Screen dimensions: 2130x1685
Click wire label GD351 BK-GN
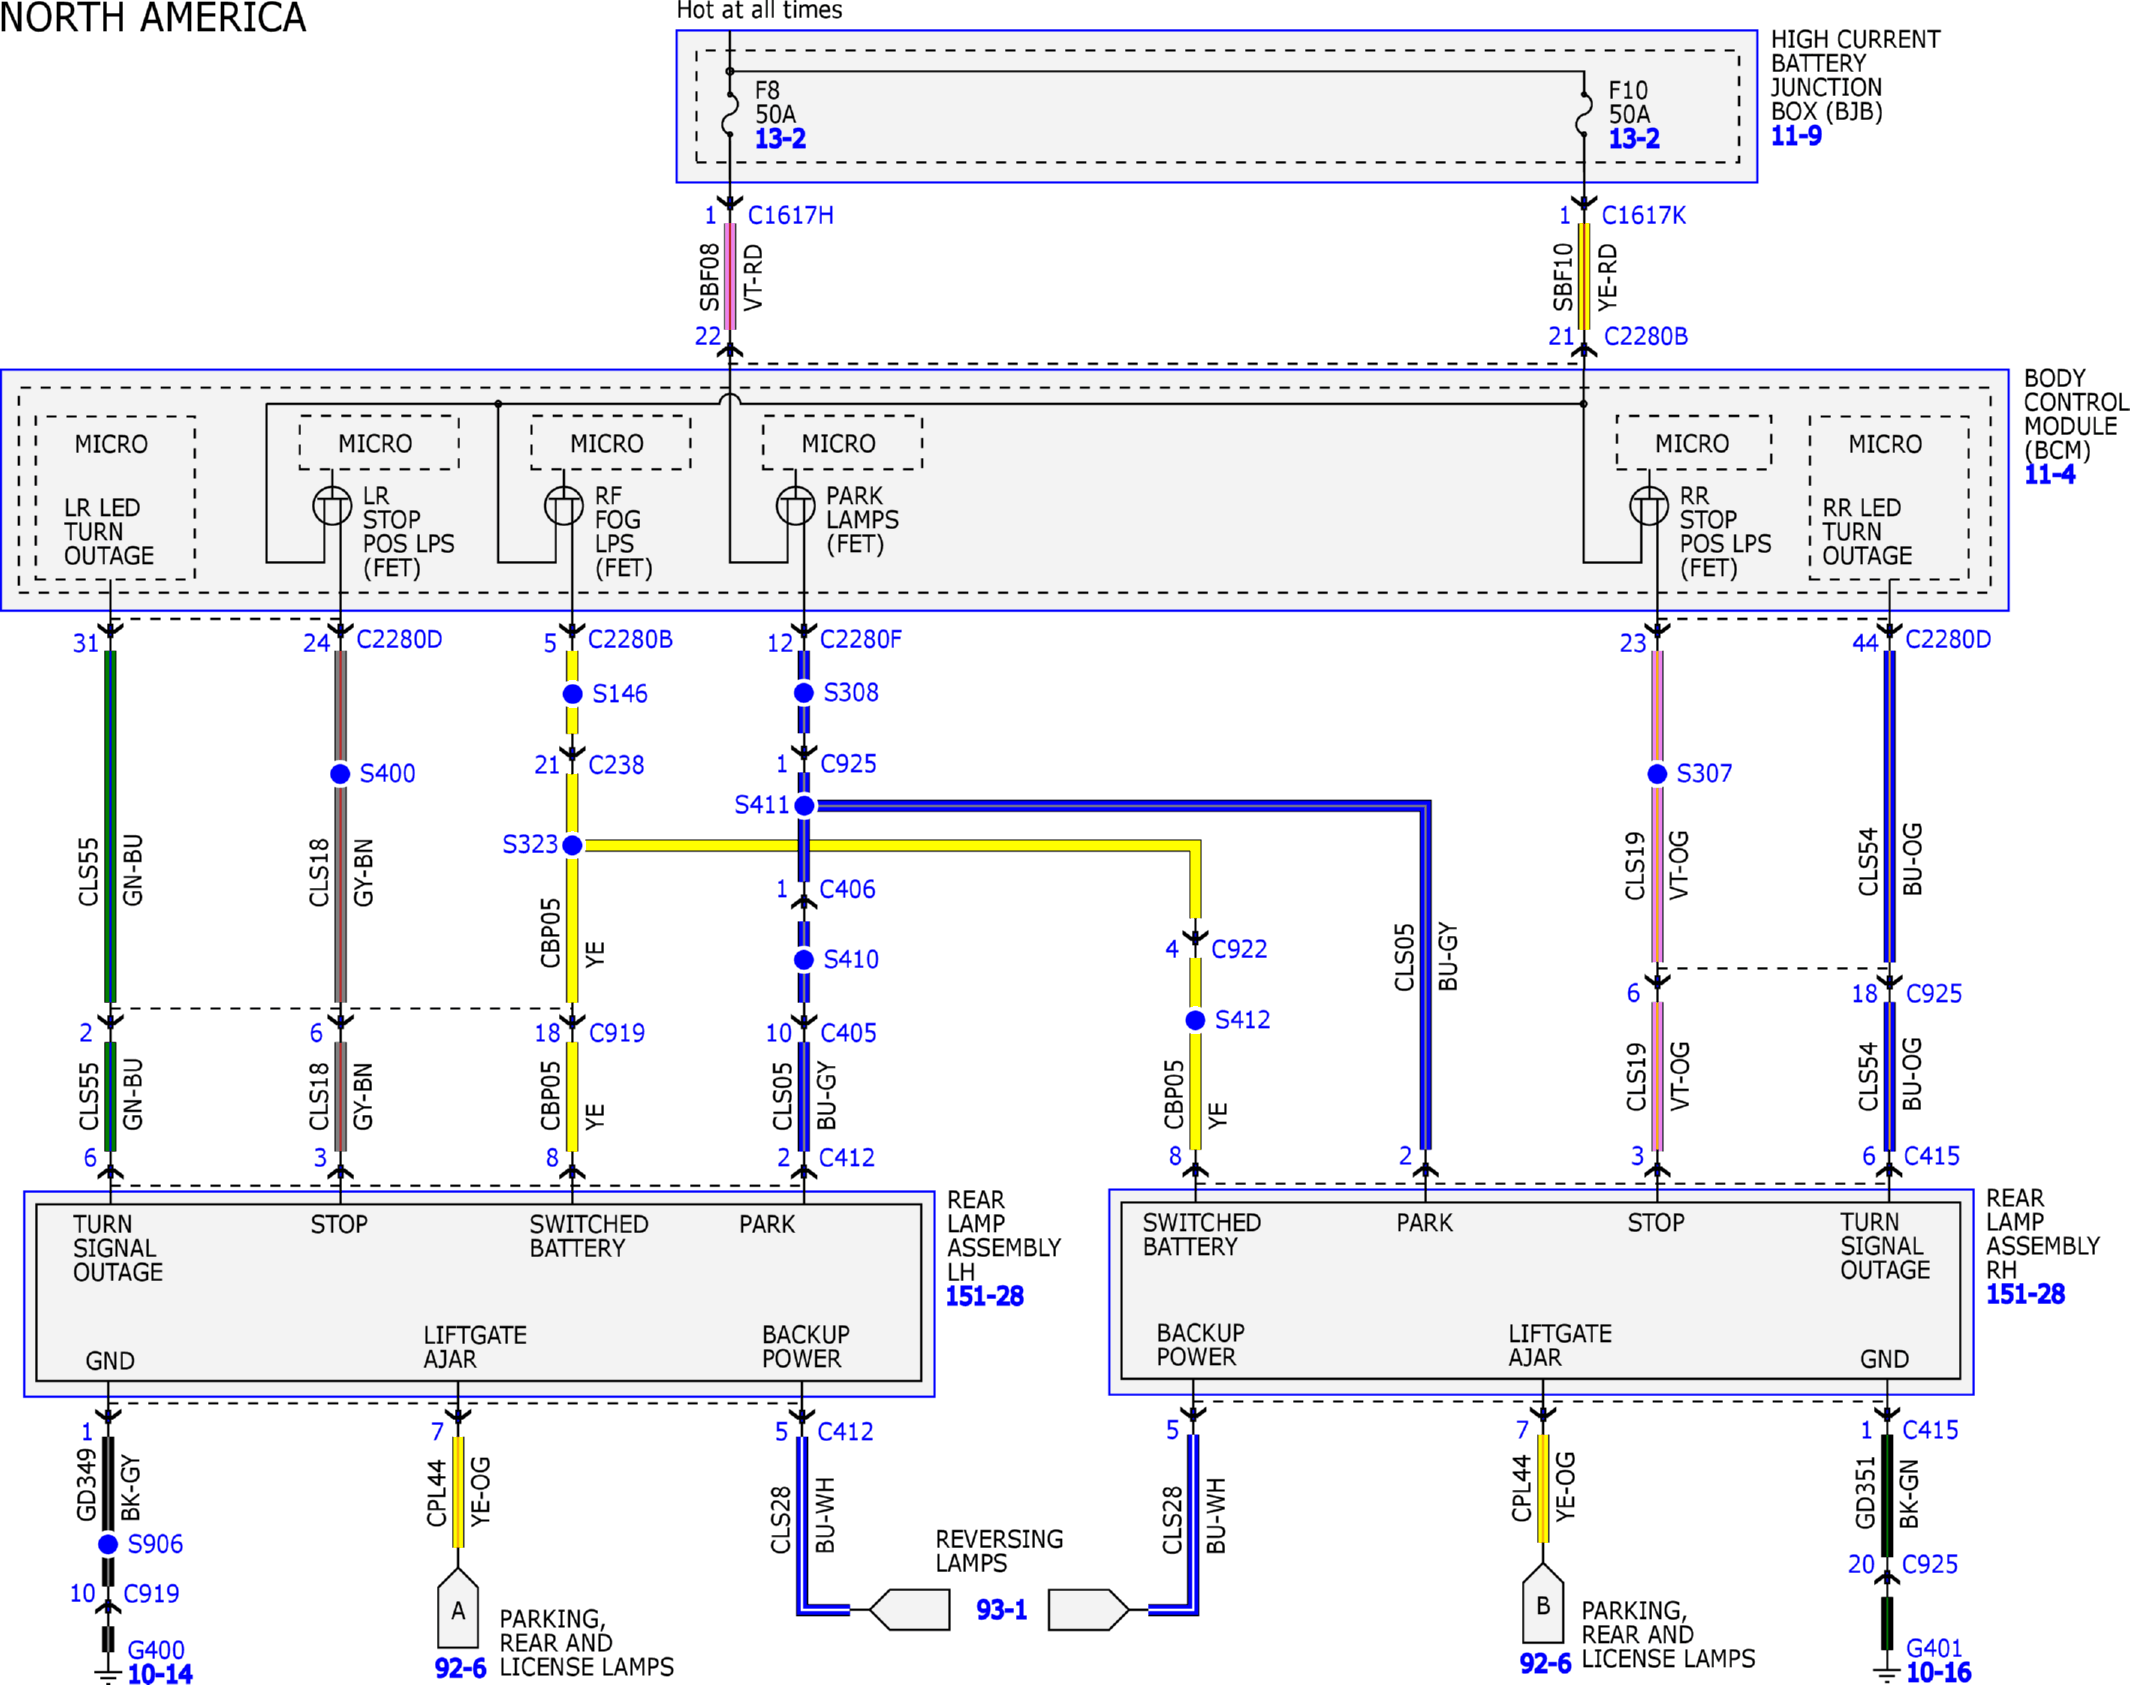pyautogui.click(x=1886, y=1494)
